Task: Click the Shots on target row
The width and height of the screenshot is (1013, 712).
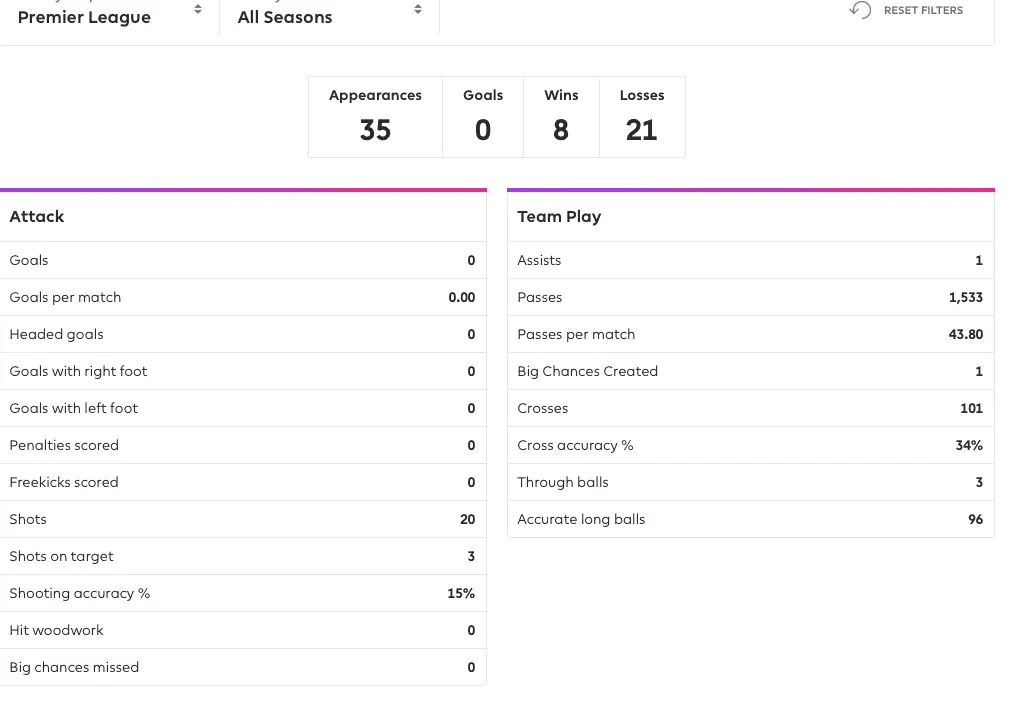Action: pyautogui.click(x=242, y=556)
